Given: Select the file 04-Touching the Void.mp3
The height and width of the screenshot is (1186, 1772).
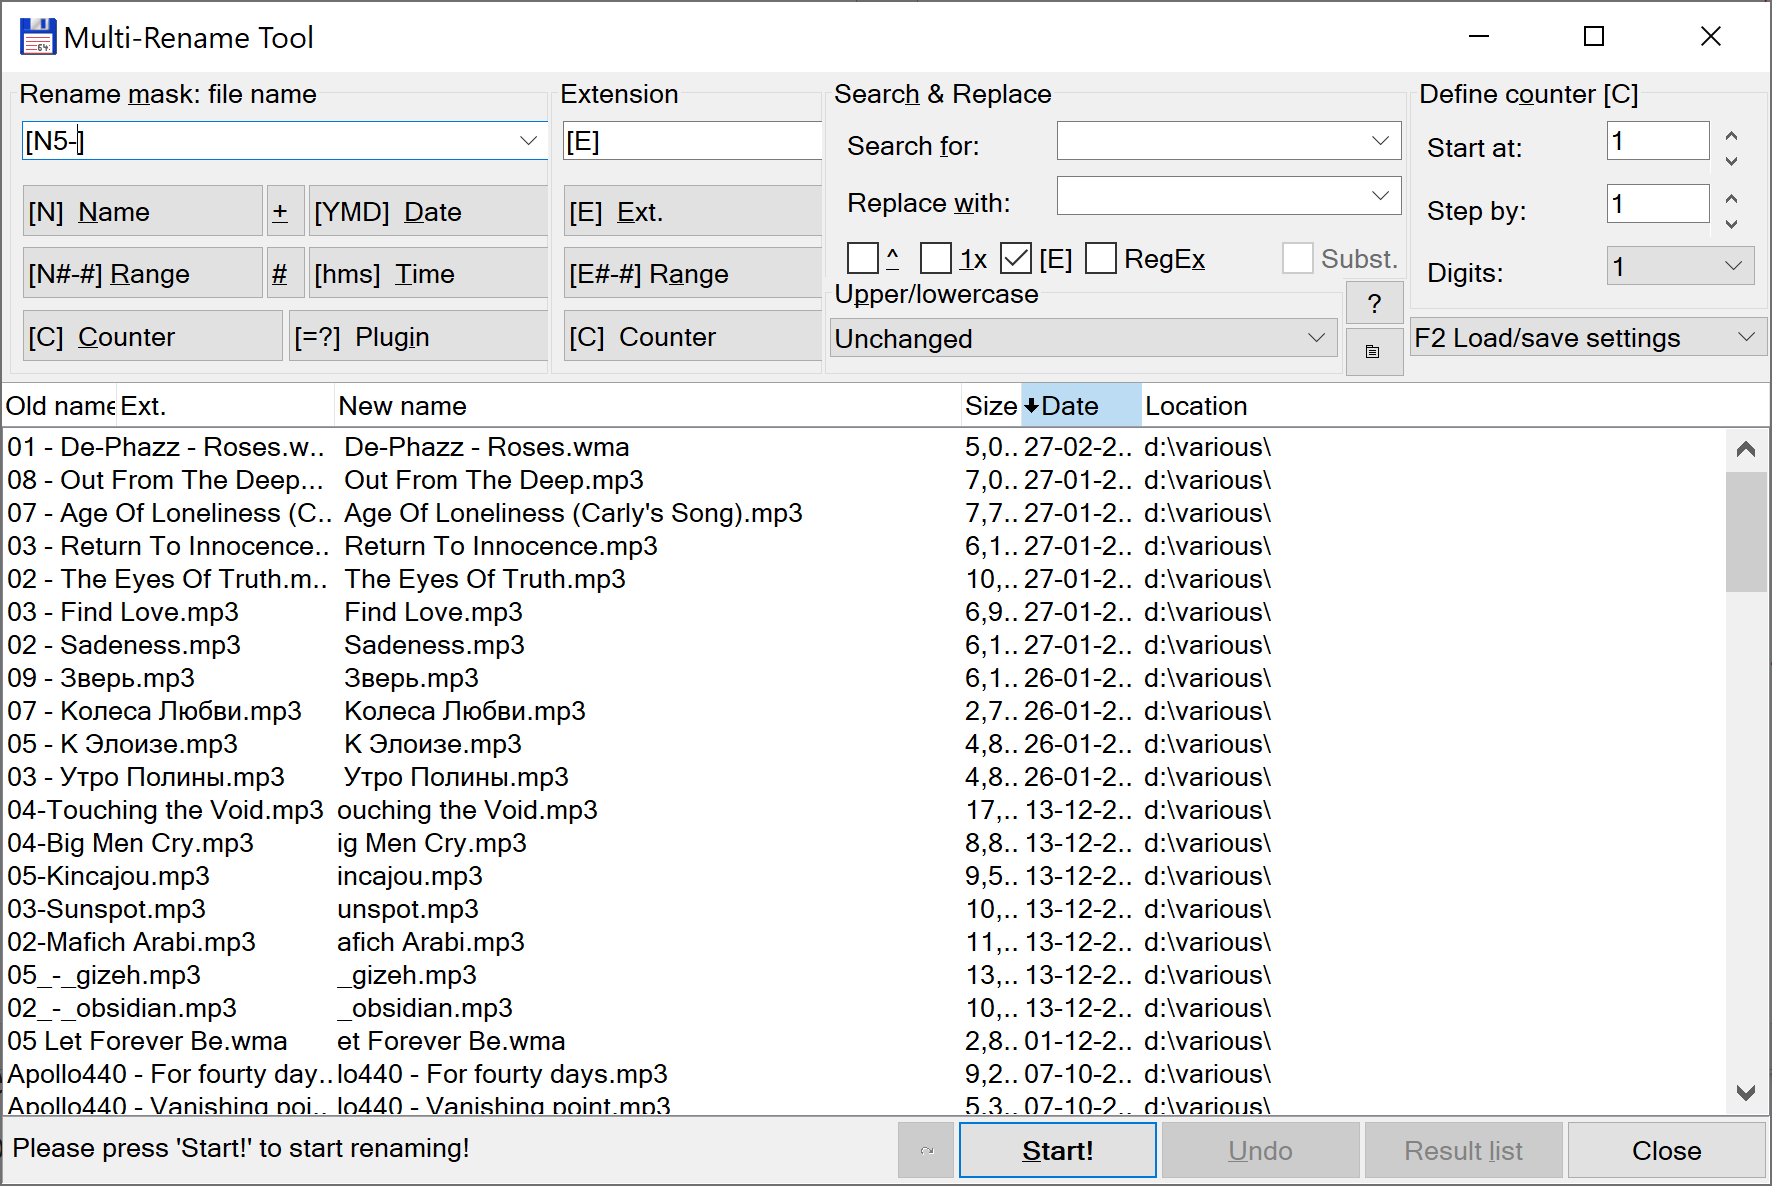Looking at the screenshot, I should (165, 809).
